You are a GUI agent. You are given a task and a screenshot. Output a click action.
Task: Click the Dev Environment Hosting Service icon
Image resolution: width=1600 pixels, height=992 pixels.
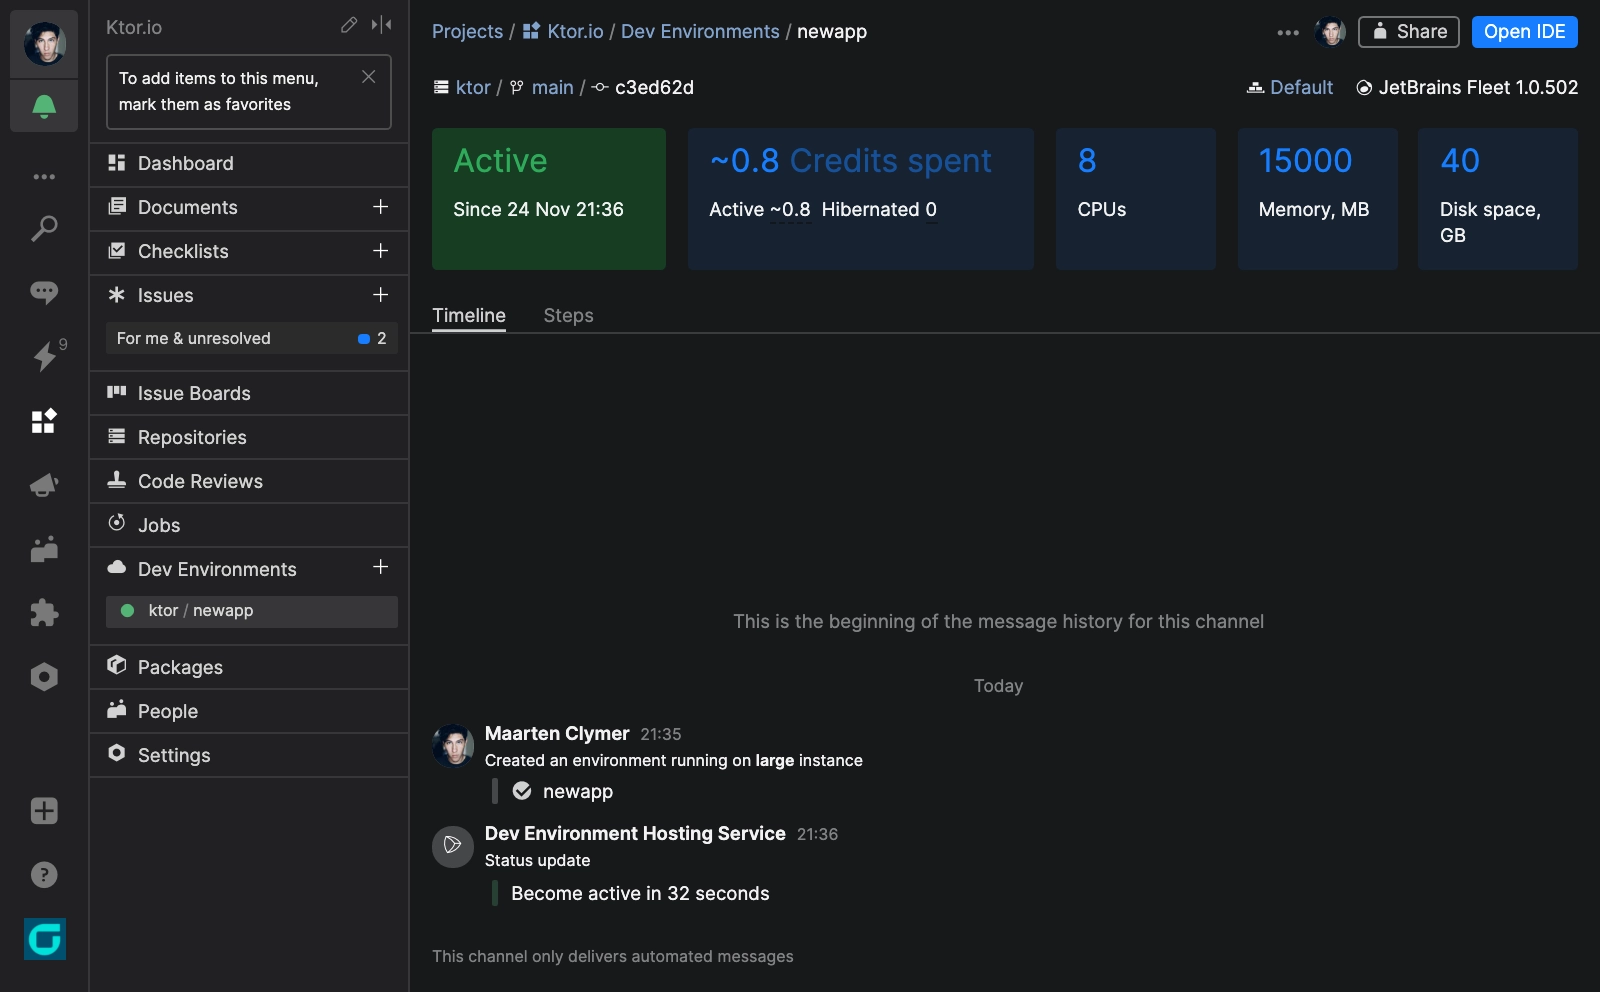pos(453,846)
